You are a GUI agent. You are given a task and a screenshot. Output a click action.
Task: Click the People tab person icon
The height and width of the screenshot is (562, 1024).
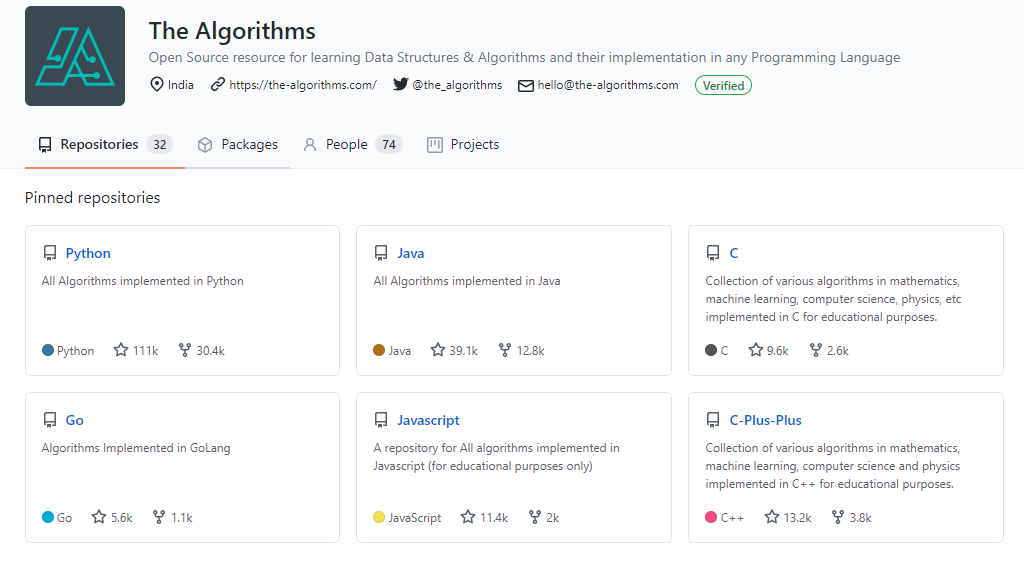point(310,145)
